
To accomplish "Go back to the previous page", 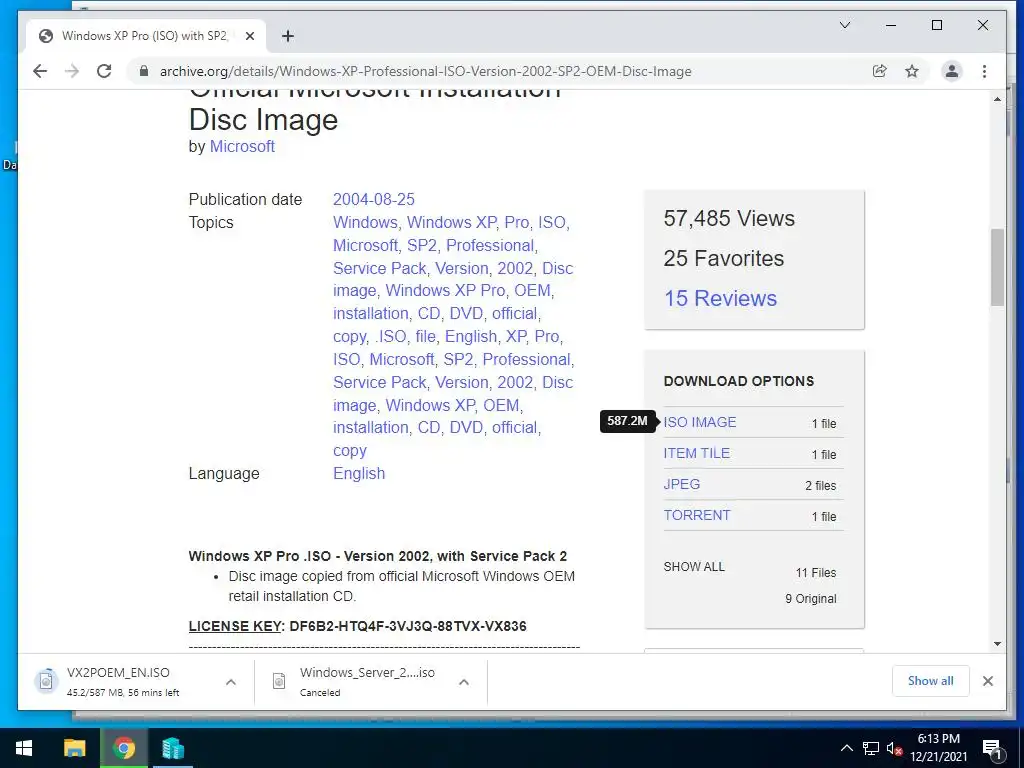I will click(x=40, y=71).
